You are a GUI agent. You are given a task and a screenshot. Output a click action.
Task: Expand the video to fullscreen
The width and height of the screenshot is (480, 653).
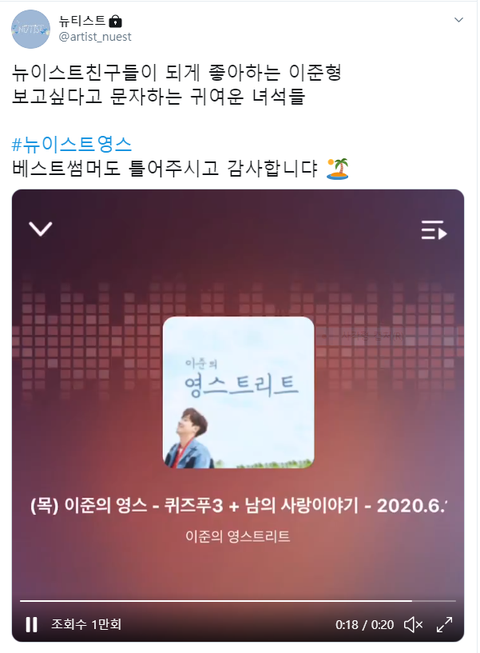(444, 624)
